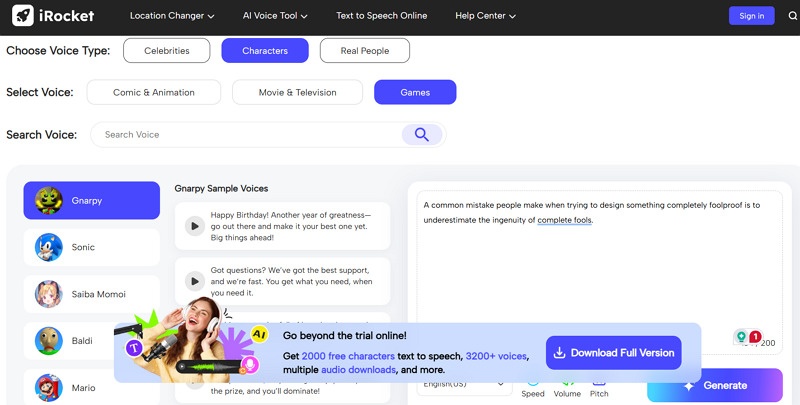Select the Saiba Momoi avatar
The image size is (800, 405).
pyautogui.click(x=48, y=294)
